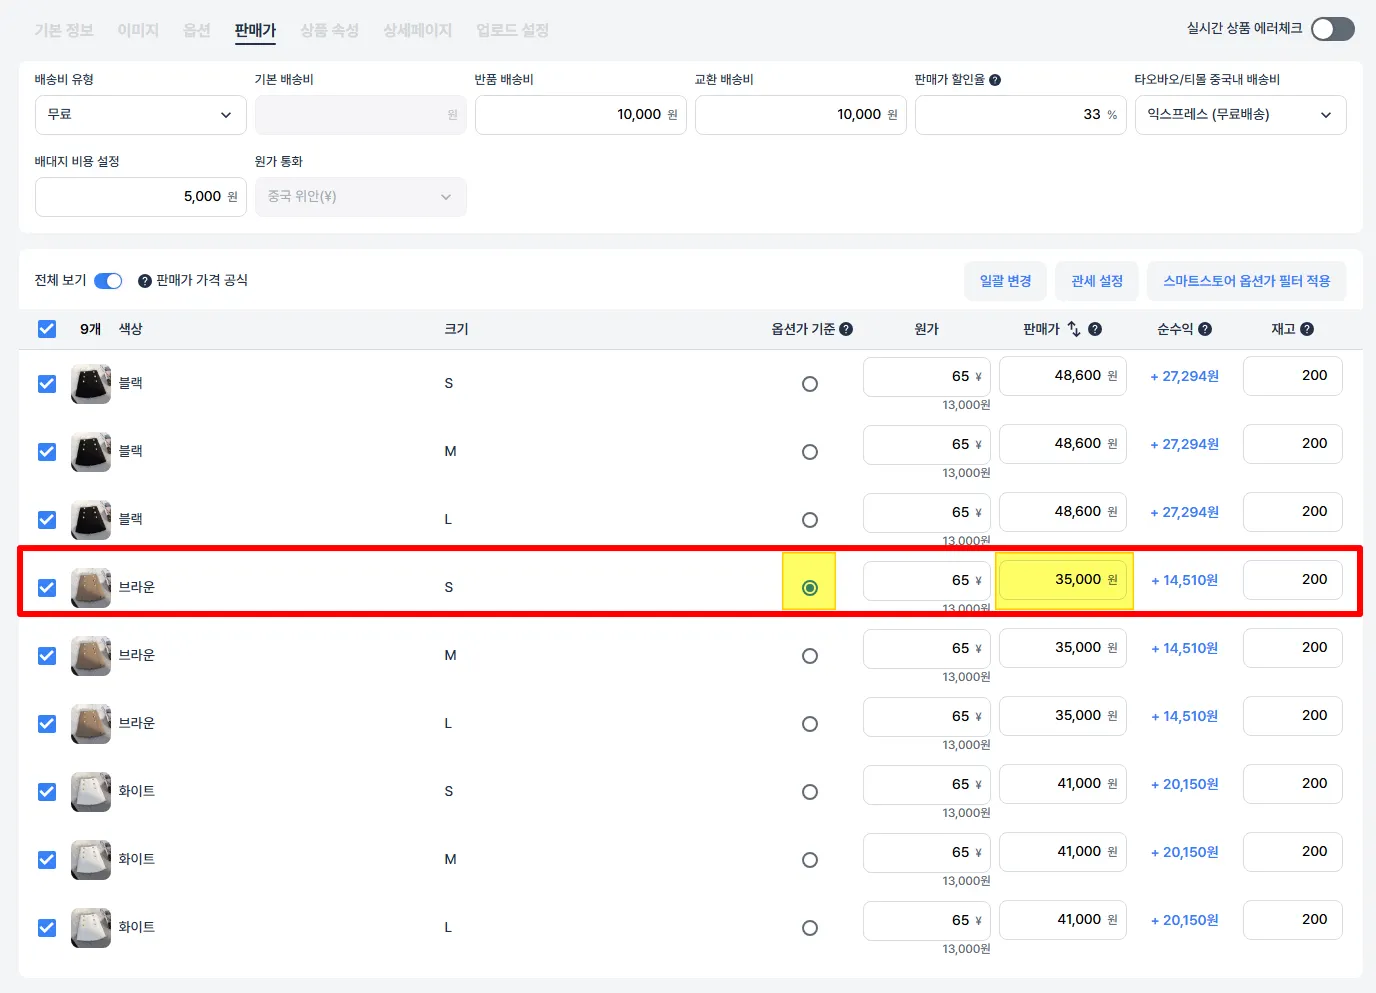Viewport: 1376px width, 993px height.
Task: Switch to the 업로드 설정 tab
Action: [513, 31]
